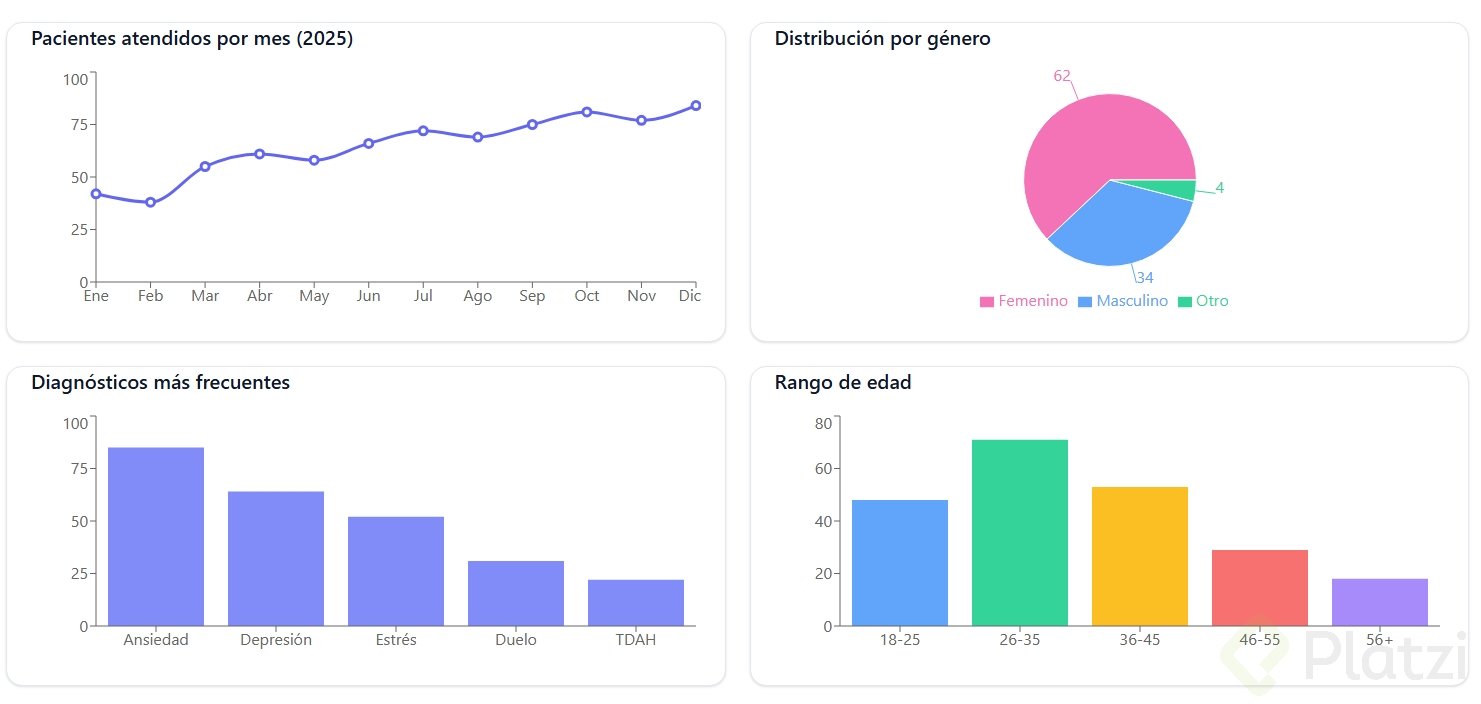The height and width of the screenshot is (704, 1481).
Task: Click the yellow 36-45 age bar
Action: click(x=1140, y=556)
